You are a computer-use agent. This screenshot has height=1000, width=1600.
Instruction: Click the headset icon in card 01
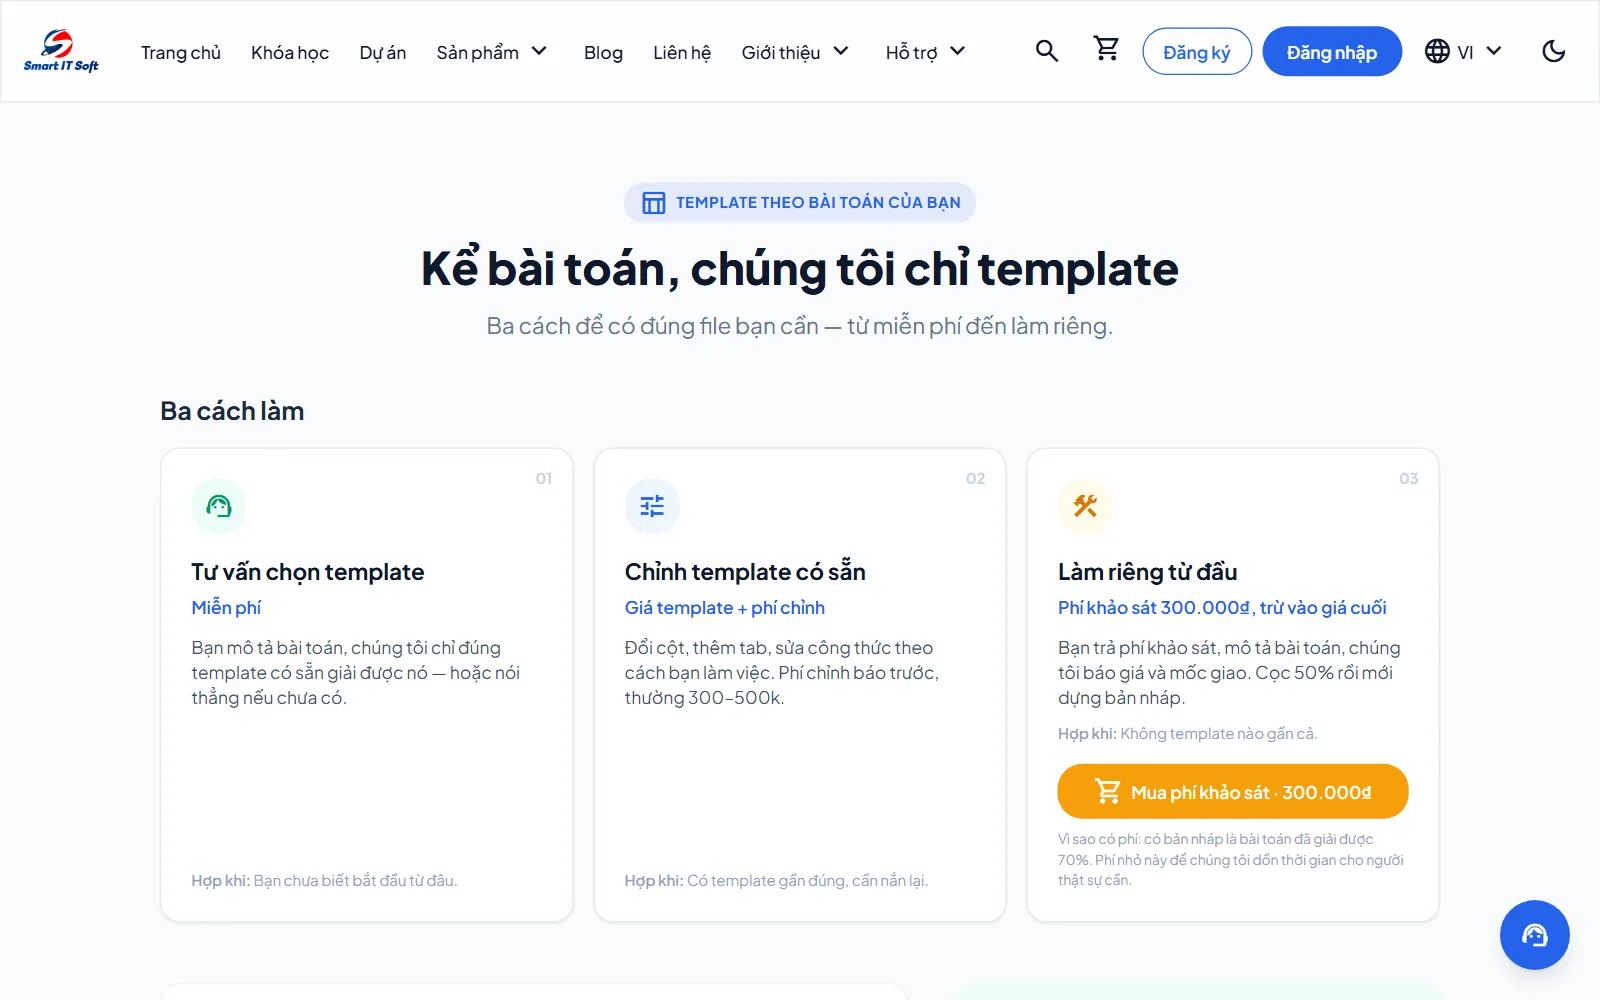point(218,506)
